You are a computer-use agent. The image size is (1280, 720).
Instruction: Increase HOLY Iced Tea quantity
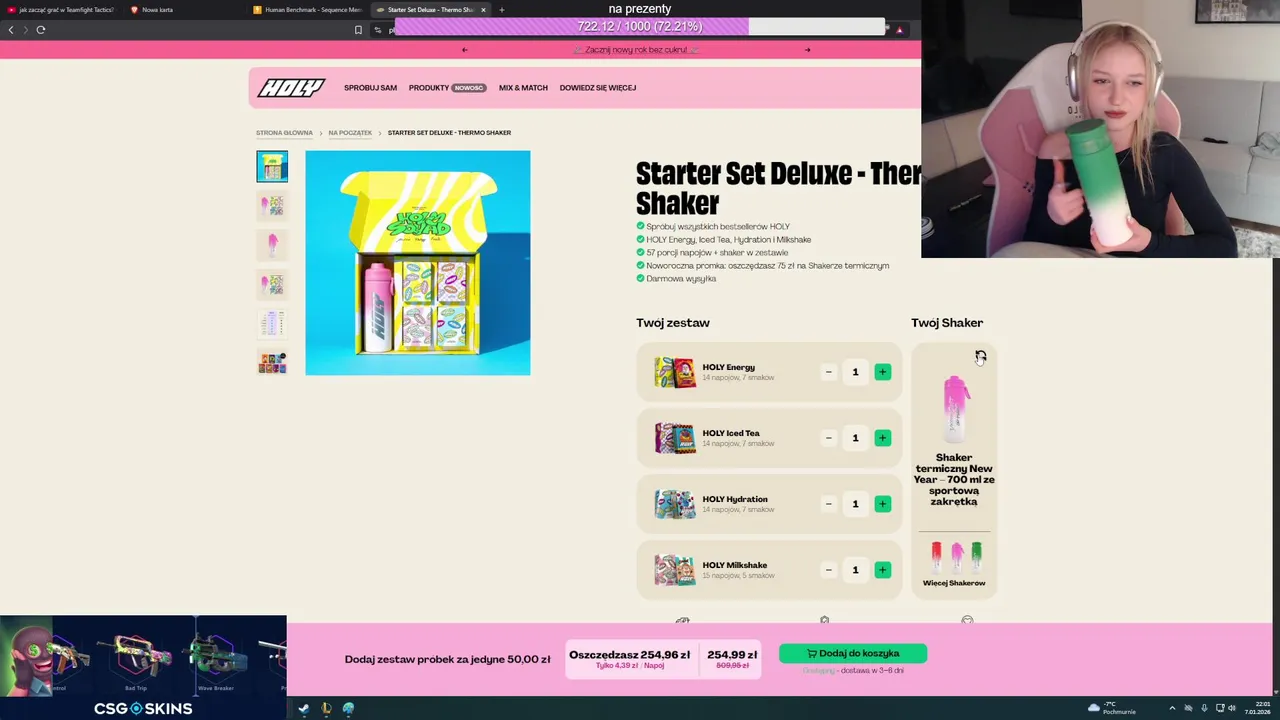pyautogui.click(x=882, y=438)
